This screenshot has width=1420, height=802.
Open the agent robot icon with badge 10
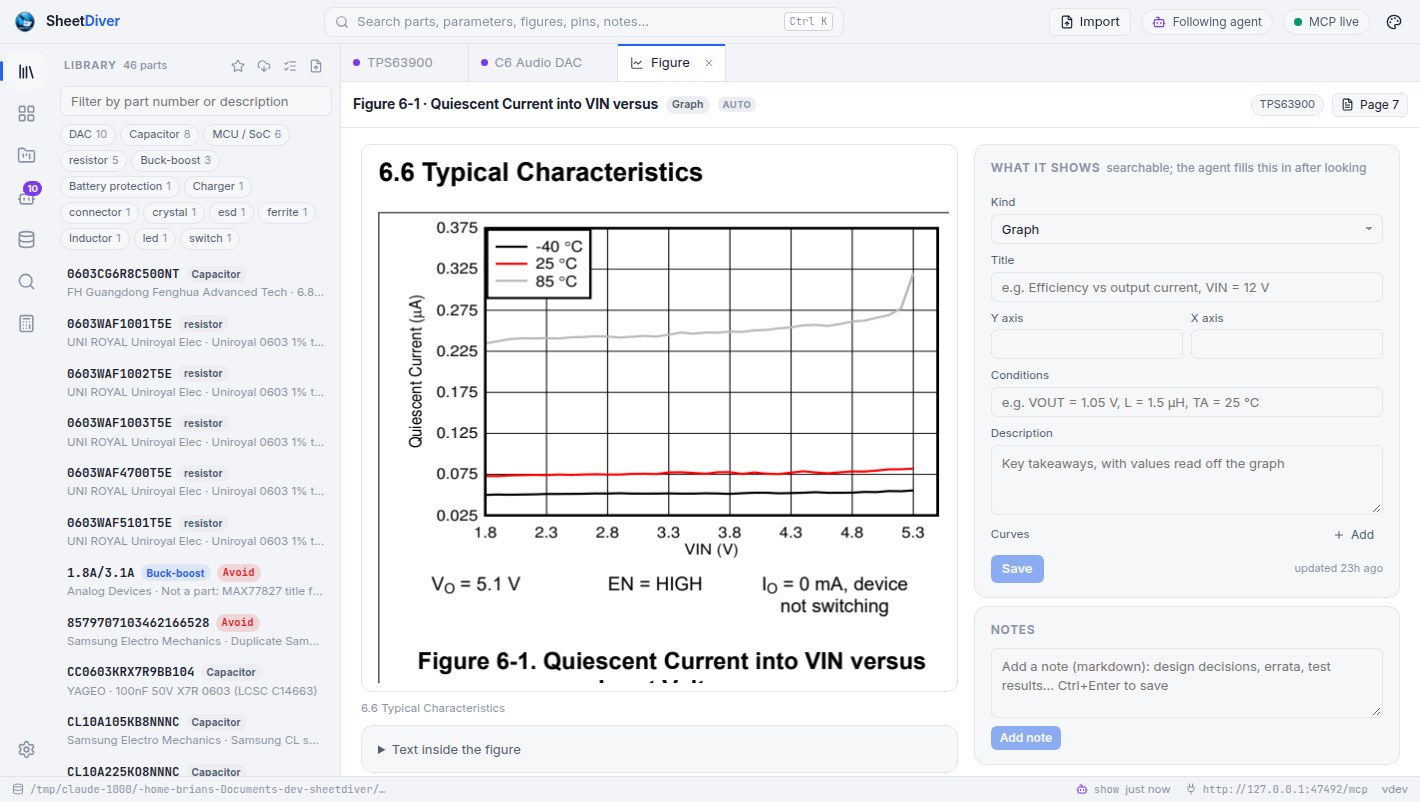tap(27, 197)
